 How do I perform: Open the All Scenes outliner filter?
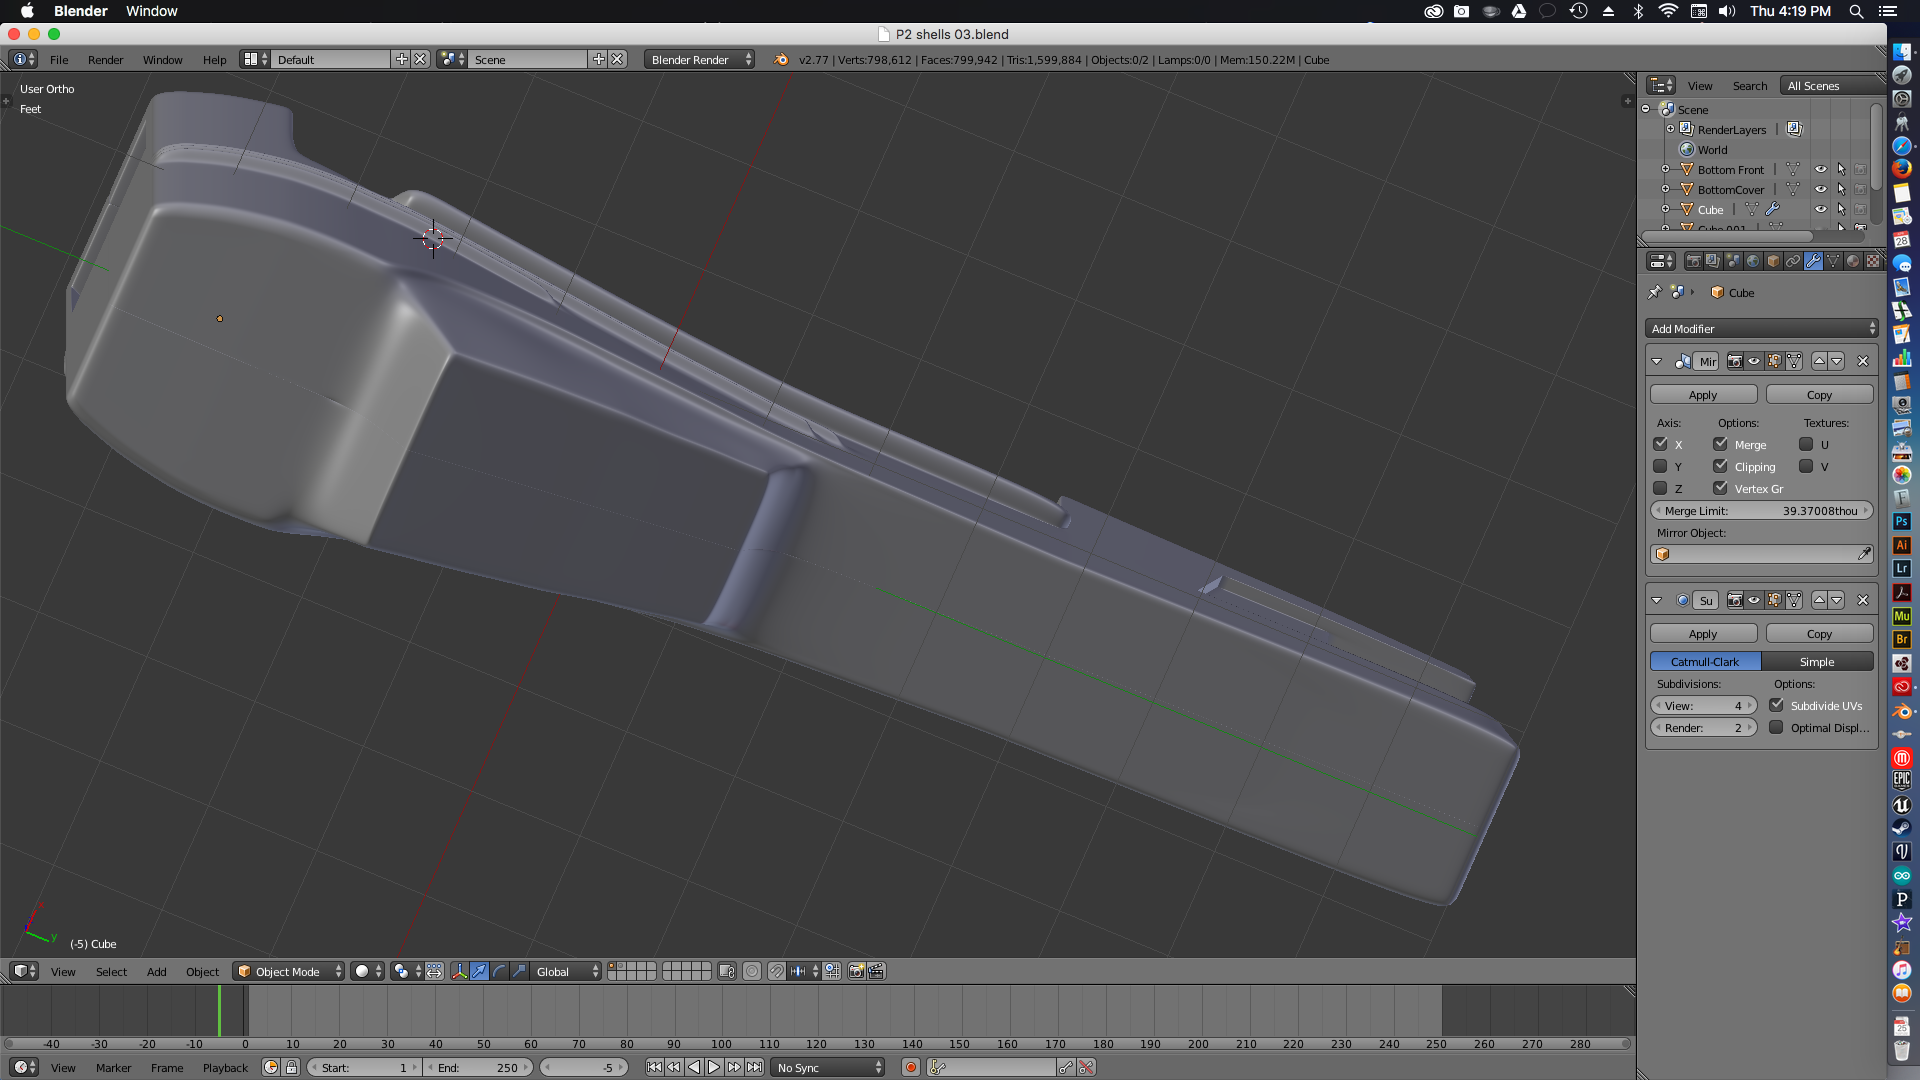[1832, 85]
